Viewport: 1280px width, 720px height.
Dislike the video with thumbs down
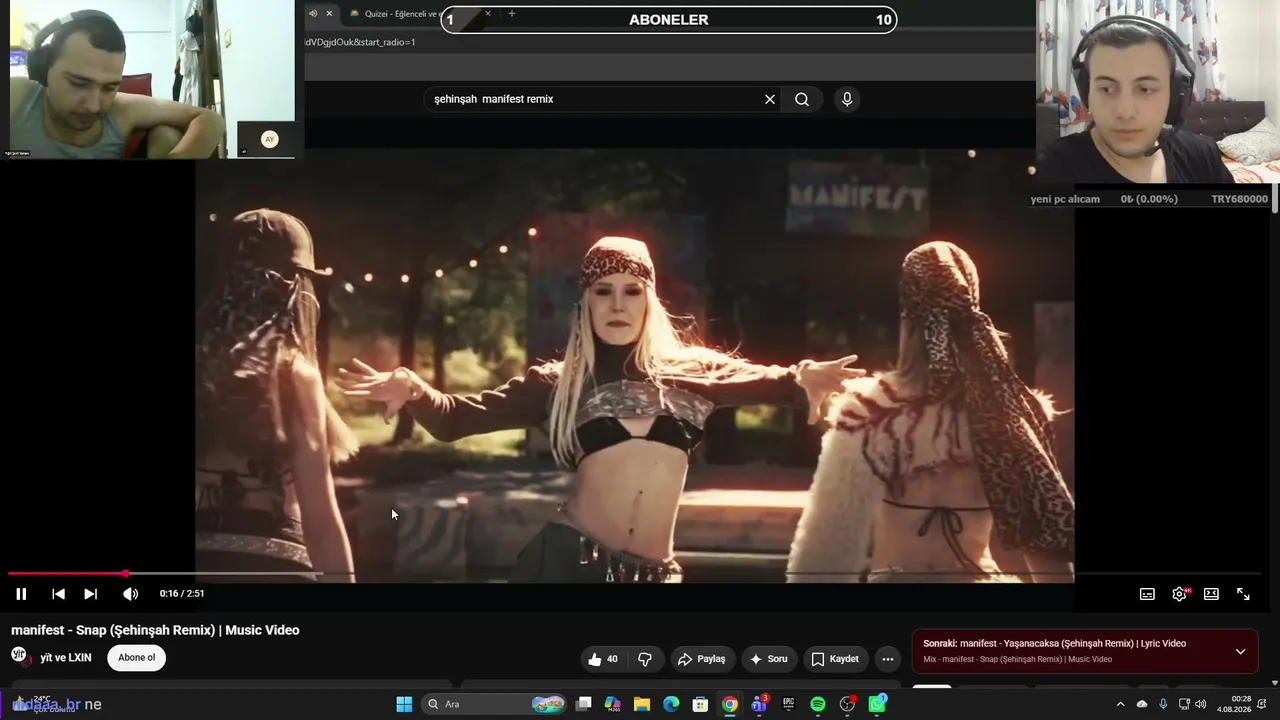(645, 659)
